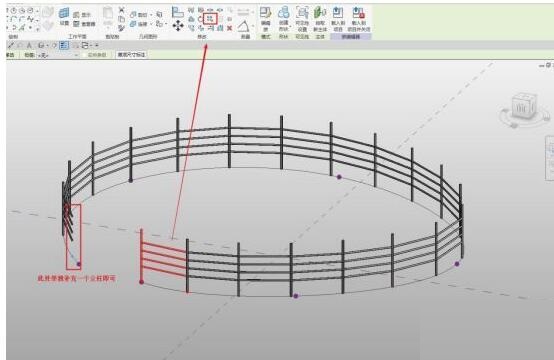The height and width of the screenshot is (360, 554).
Task: Activate the Move tool with four arrows
Action: click(x=178, y=25)
